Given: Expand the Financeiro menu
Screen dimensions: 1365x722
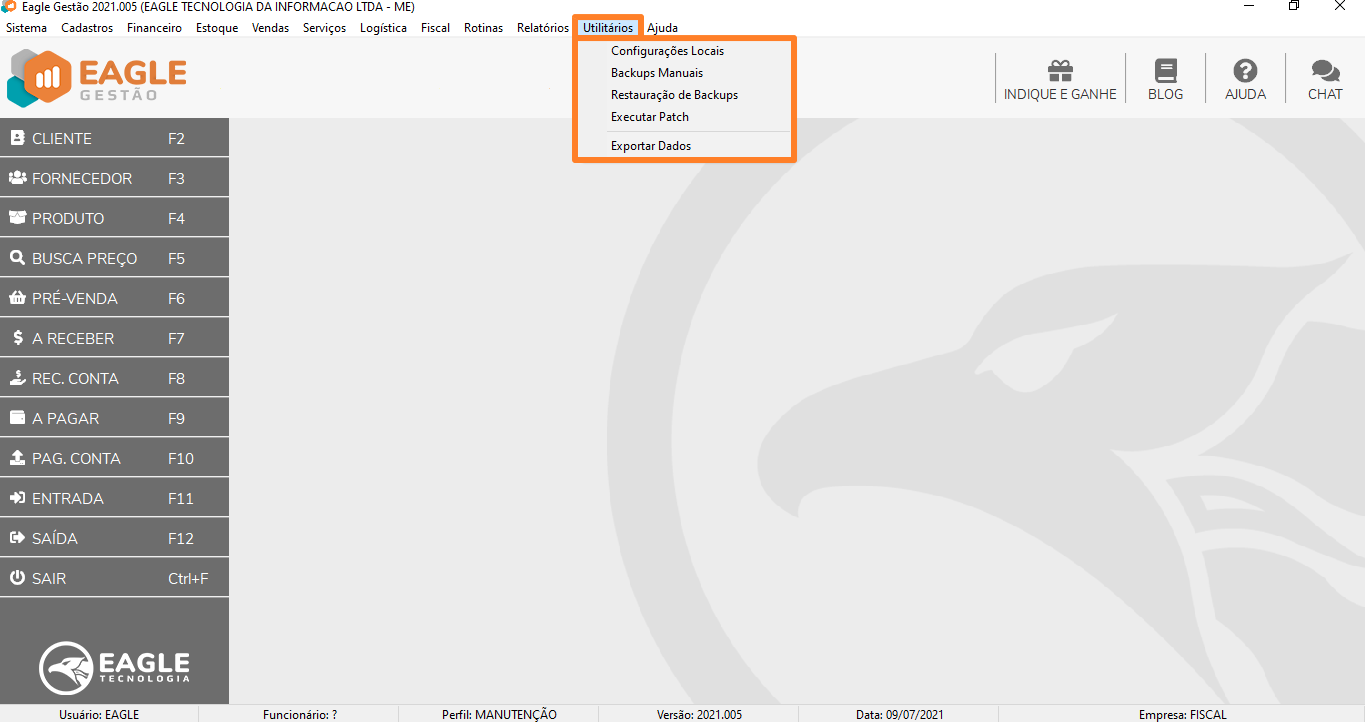Looking at the screenshot, I should click(154, 28).
